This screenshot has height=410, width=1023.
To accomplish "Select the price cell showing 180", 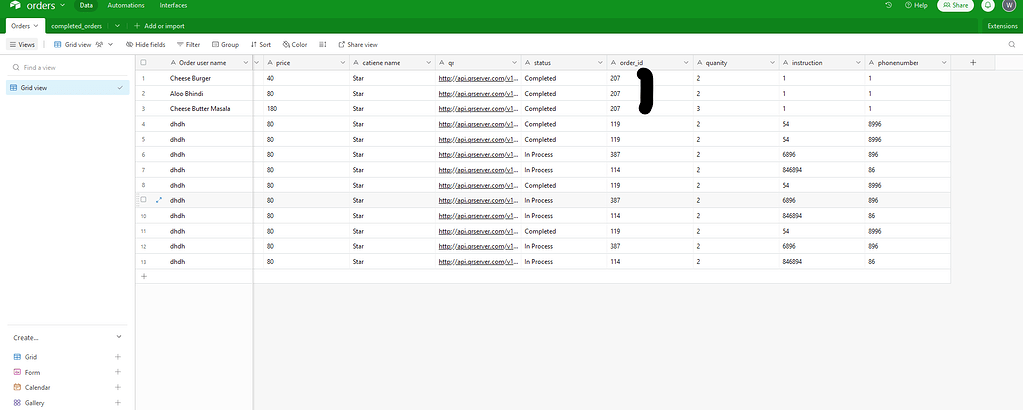I will click(306, 109).
